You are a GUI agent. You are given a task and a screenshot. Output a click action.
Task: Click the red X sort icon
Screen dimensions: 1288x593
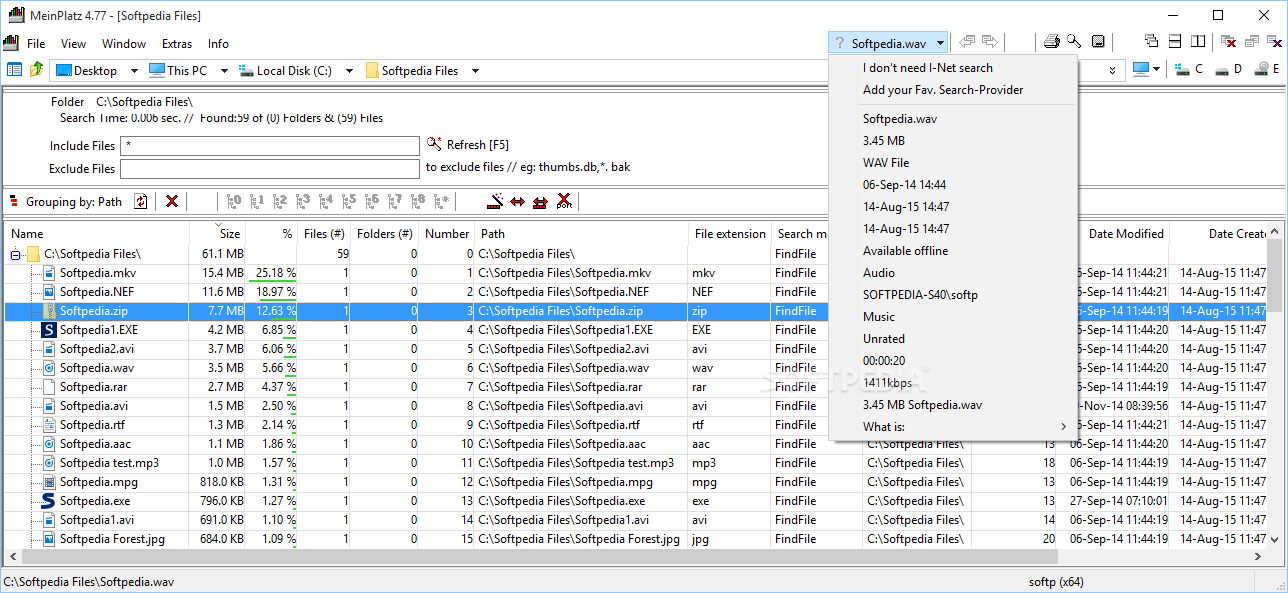point(564,201)
